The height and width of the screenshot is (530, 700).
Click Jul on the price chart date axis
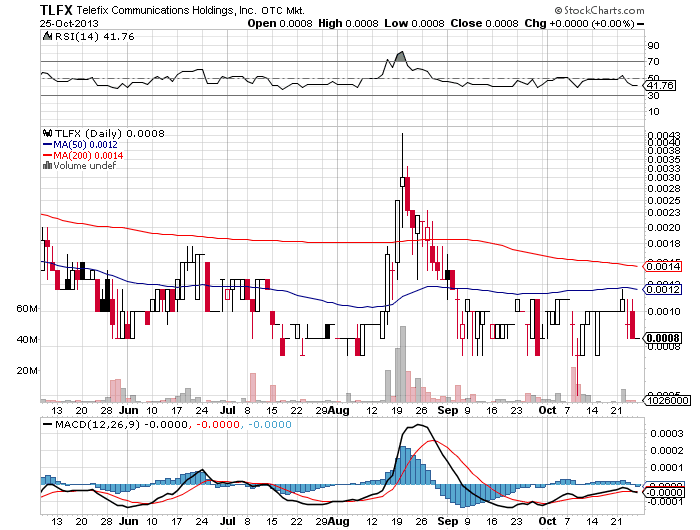pyautogui.click(x=228, y=410)
